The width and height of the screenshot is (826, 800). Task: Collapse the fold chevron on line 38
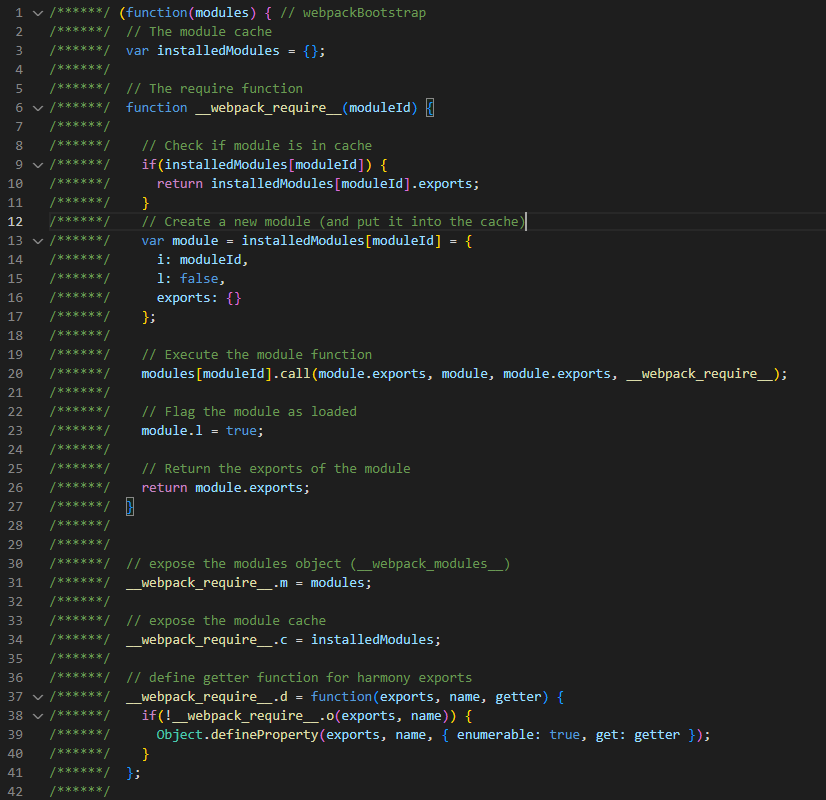pyautogui.click(x=38, y=716)
